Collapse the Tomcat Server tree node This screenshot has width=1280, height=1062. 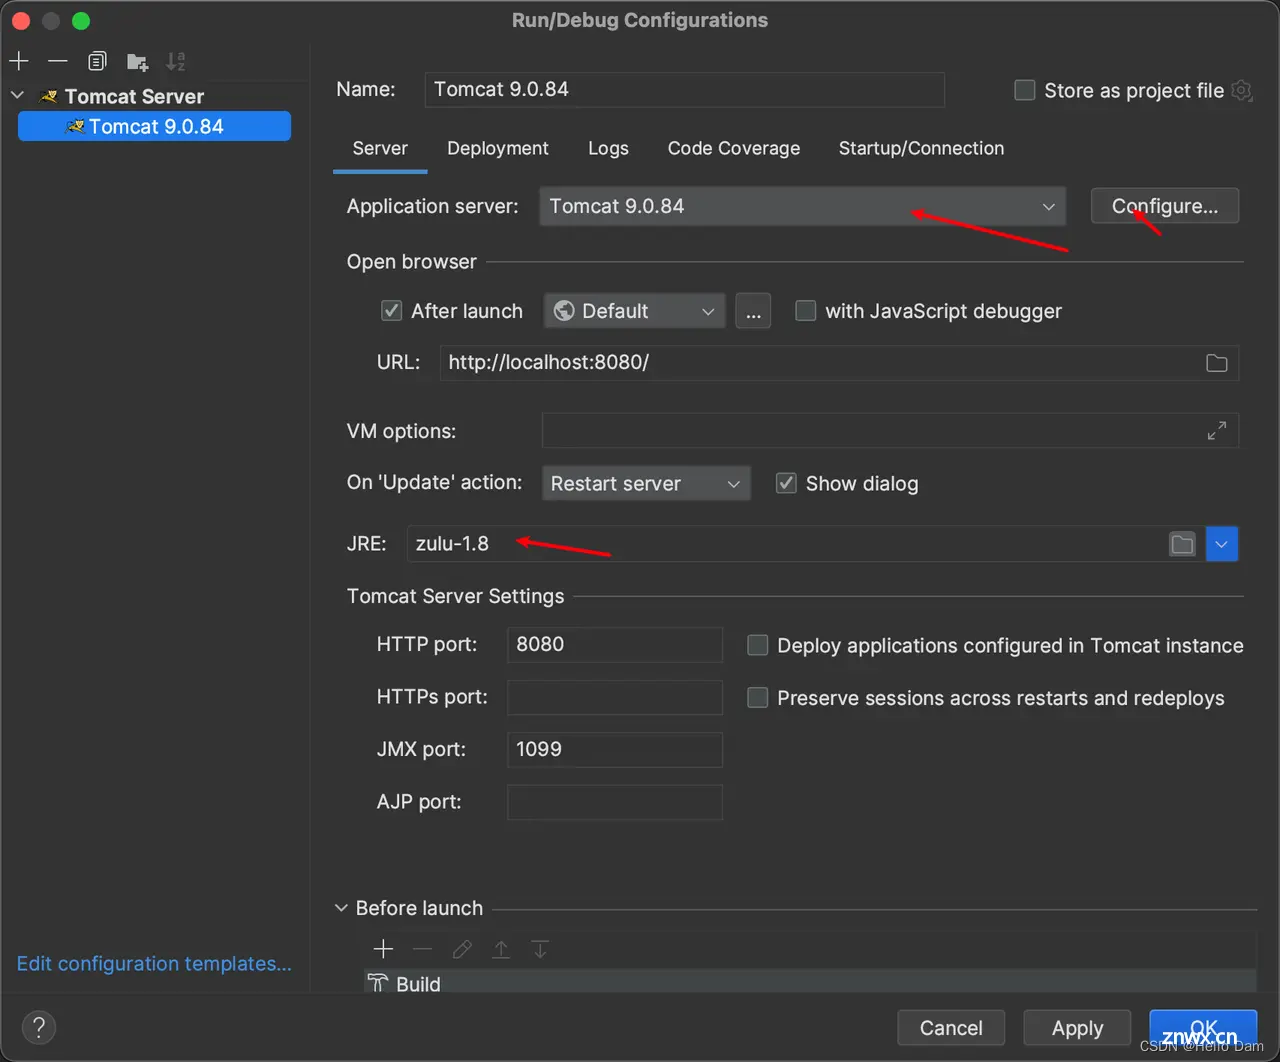[17, 96]
